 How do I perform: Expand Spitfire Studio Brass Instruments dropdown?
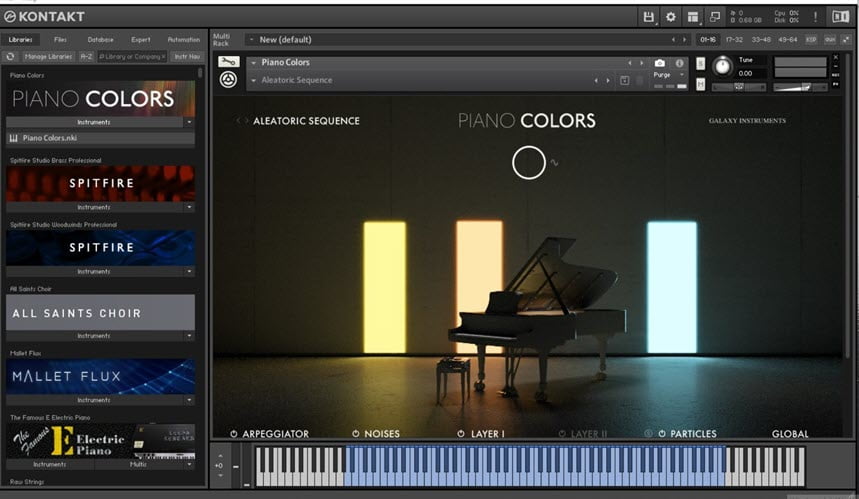point(189,207)
